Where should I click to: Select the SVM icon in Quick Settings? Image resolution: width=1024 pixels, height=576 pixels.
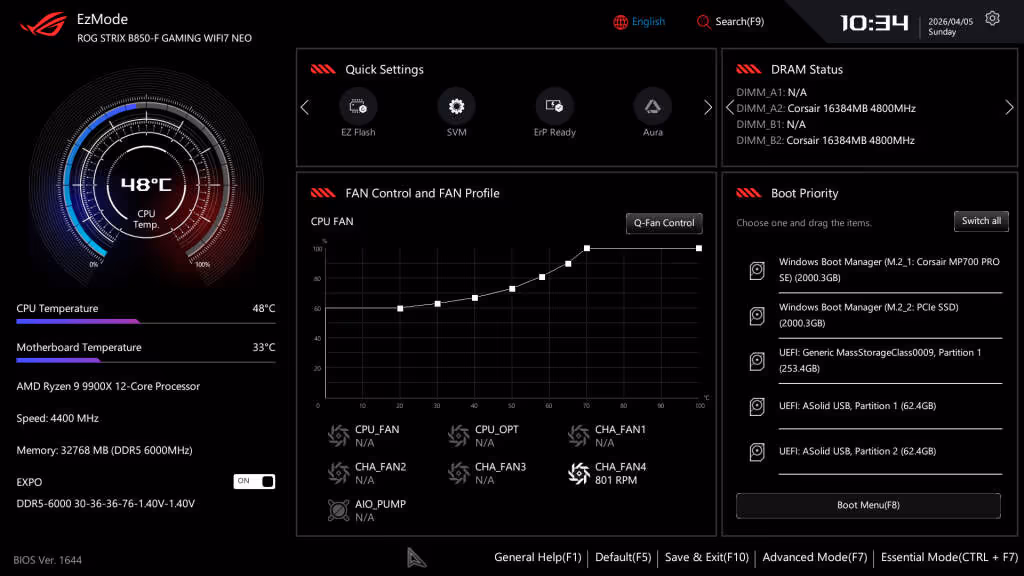pos(456,108)
